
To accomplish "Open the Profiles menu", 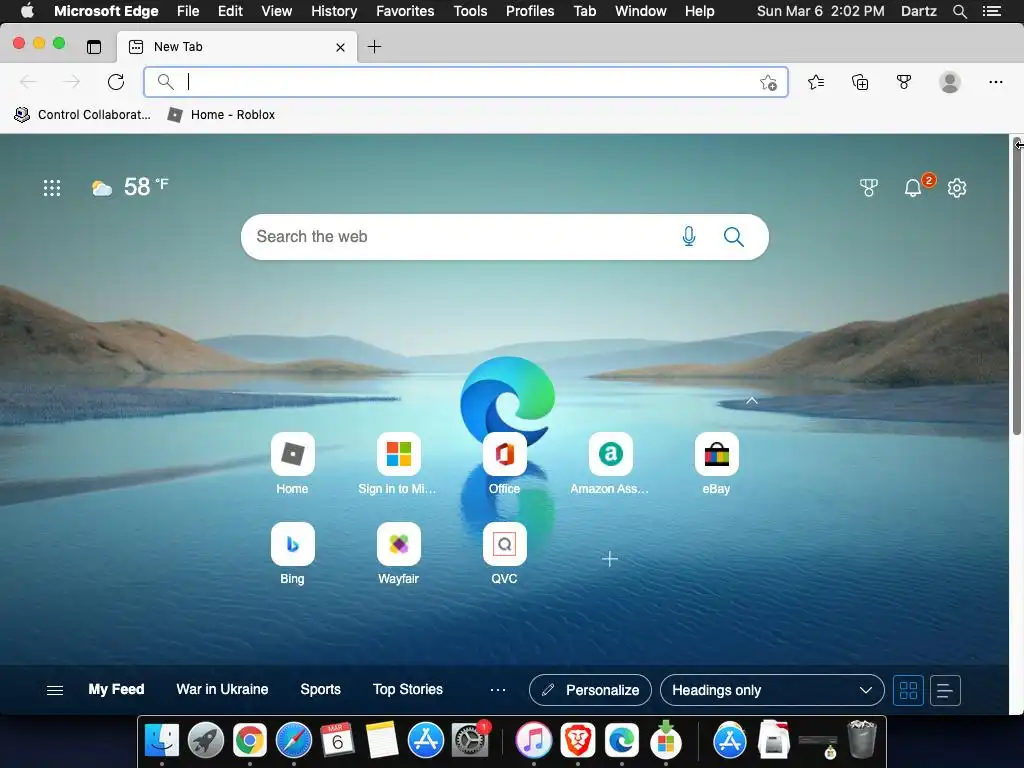I will click(x=530, y=11).
